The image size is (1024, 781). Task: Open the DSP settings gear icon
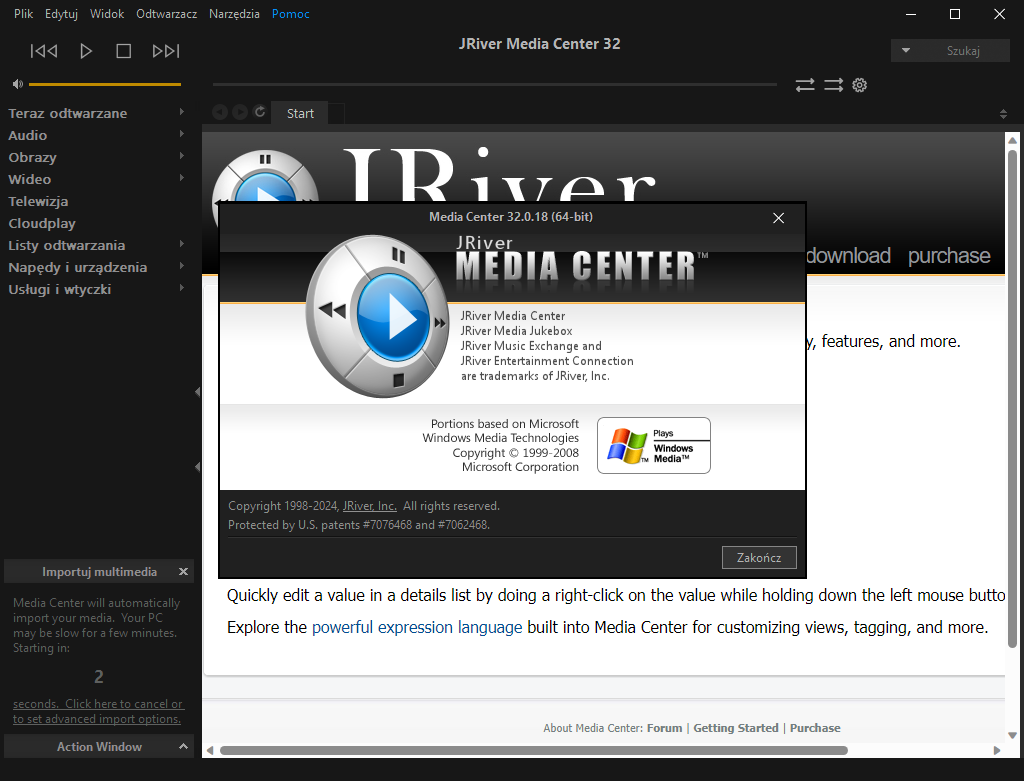859,85
